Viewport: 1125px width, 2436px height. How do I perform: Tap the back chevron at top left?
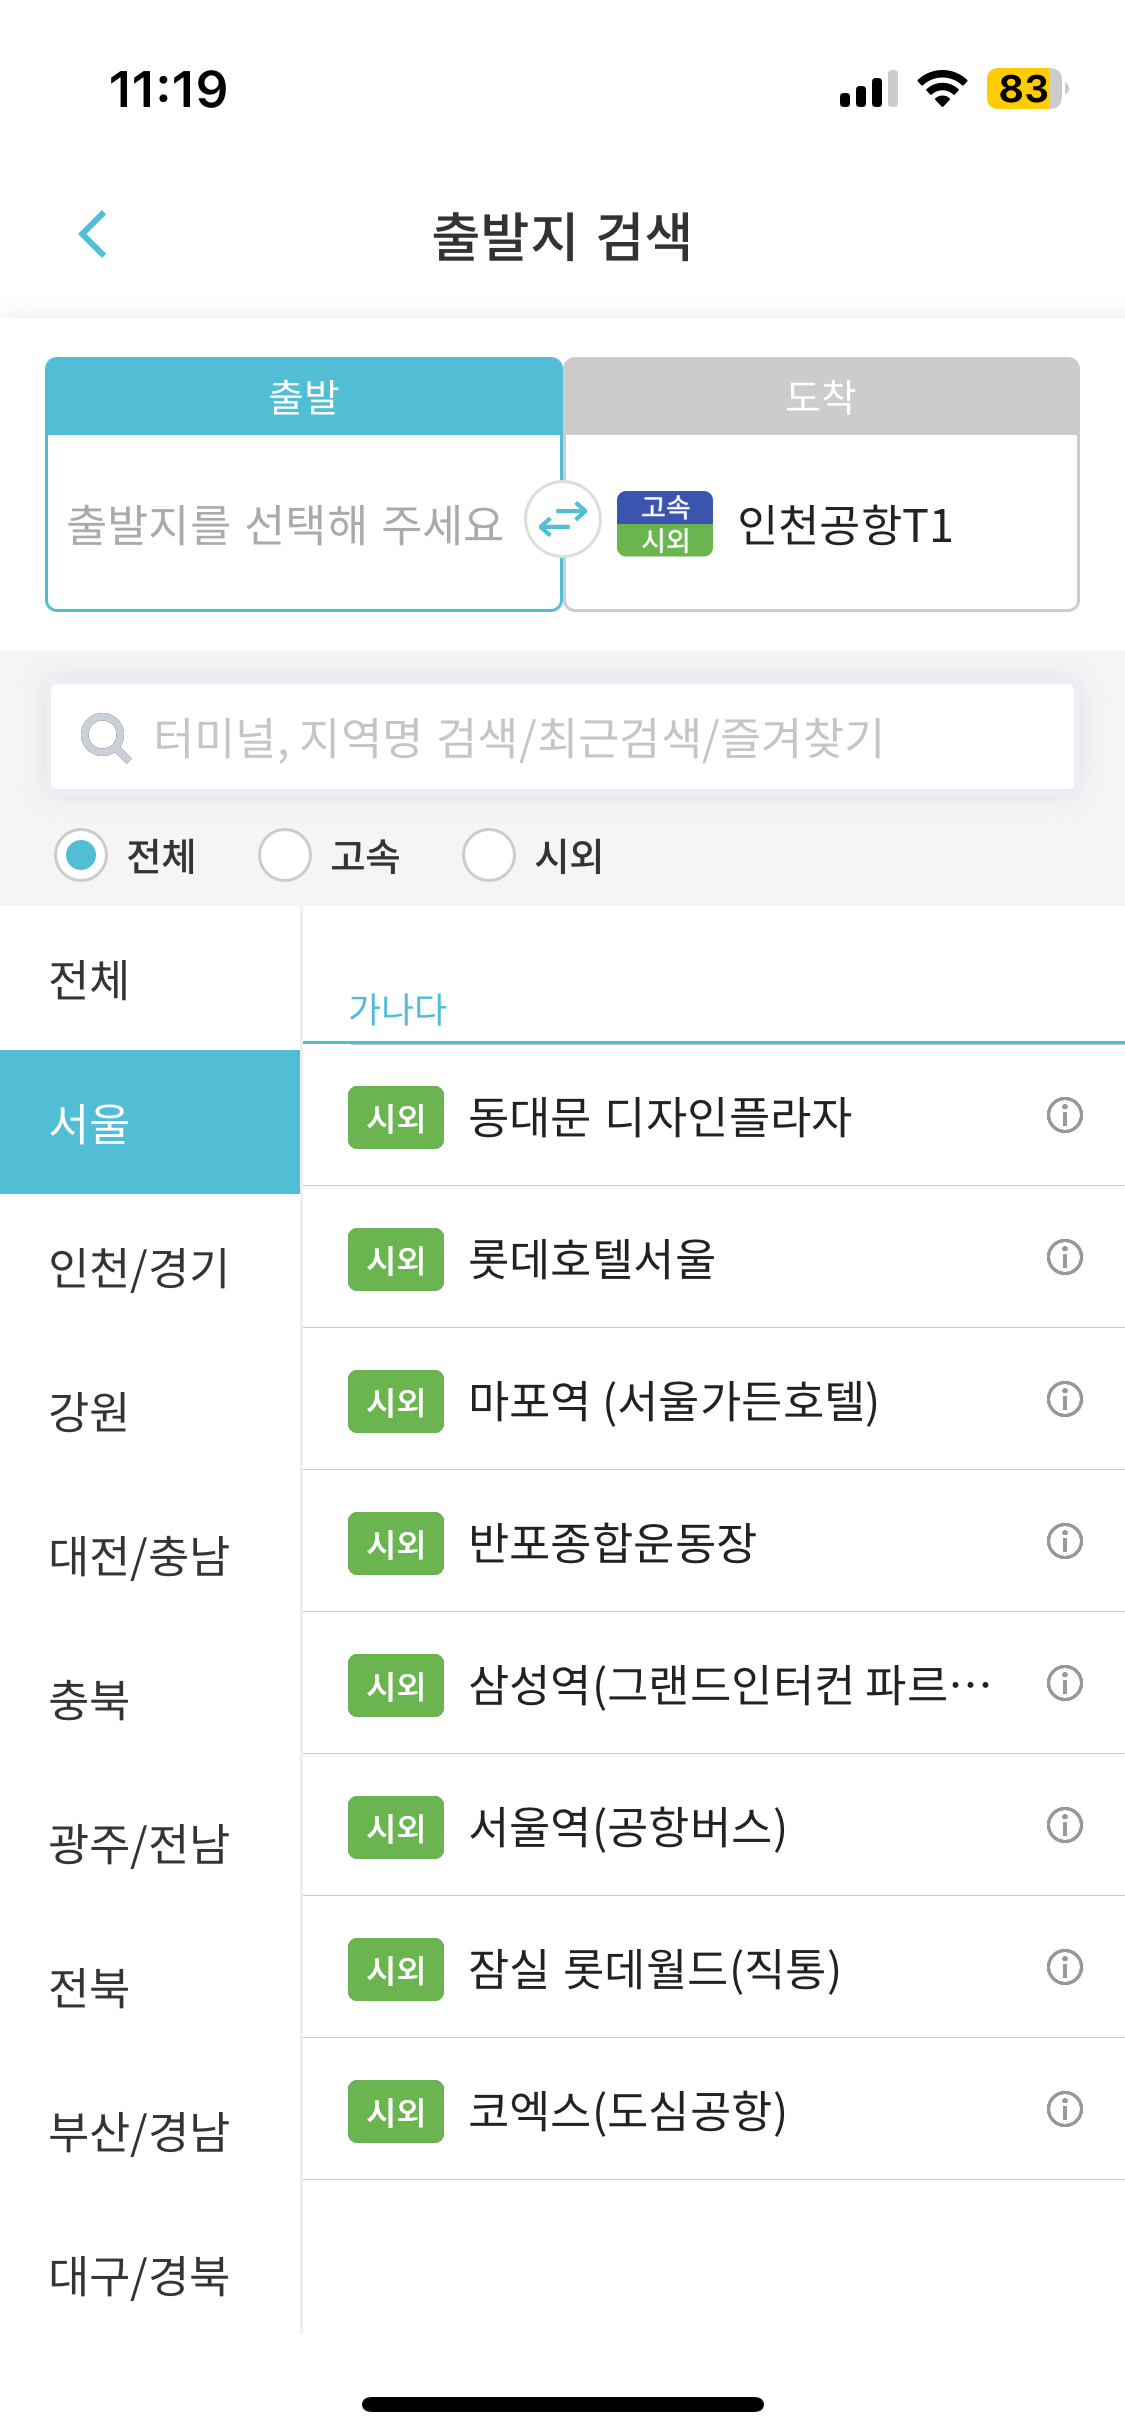(x=93, y=234)
